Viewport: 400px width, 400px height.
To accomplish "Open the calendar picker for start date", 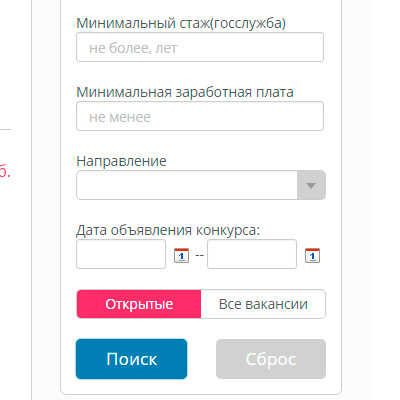I will 181,256.
